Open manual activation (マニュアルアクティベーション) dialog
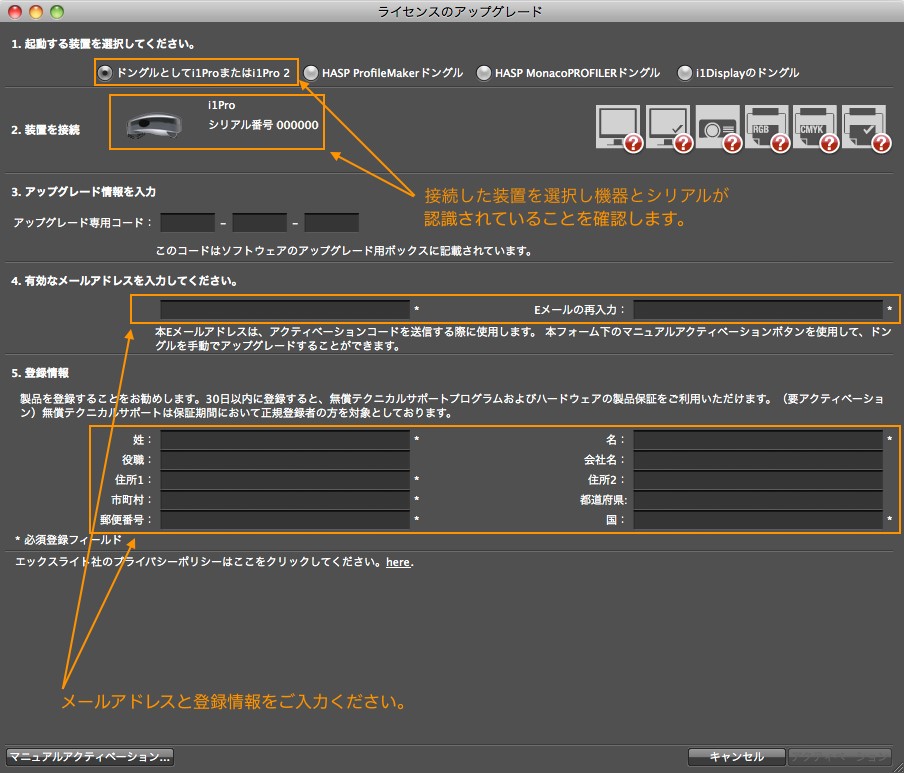Screen dimensions: 904x773 pyautogui.click(x=90, y=756)
